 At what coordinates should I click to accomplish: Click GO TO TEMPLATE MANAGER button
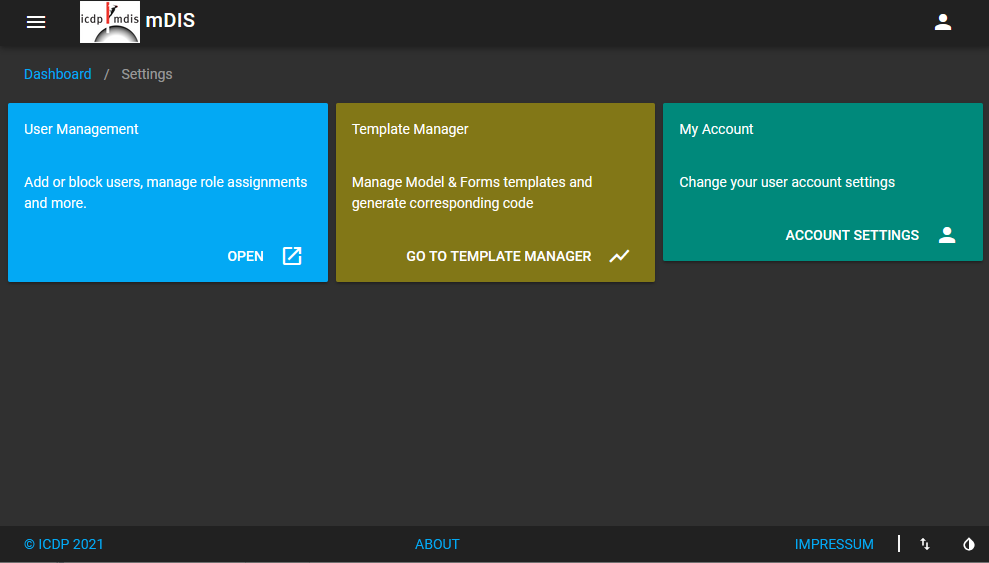click(x=517, y=256)
